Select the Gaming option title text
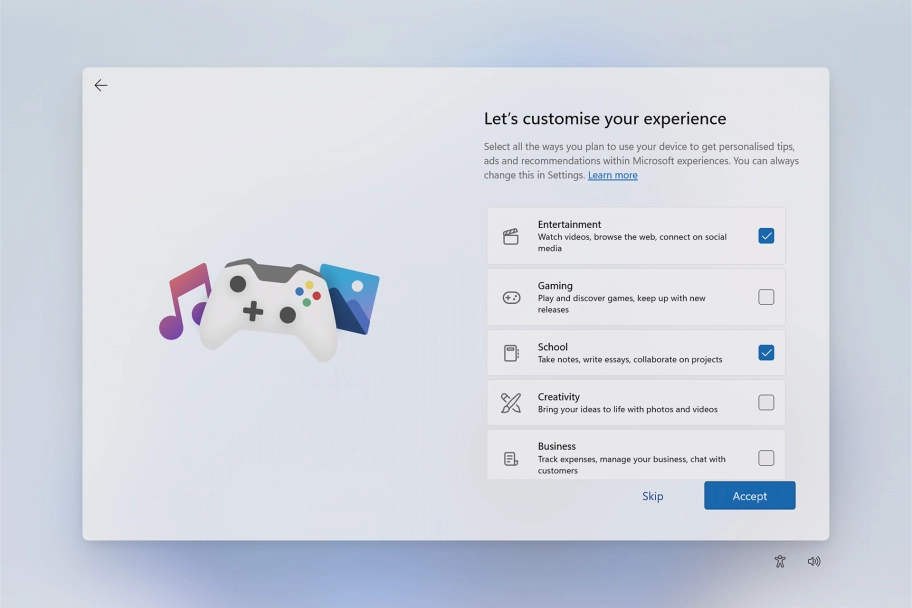The width and height of the screenshot is (912, 608). click(555, 286)
